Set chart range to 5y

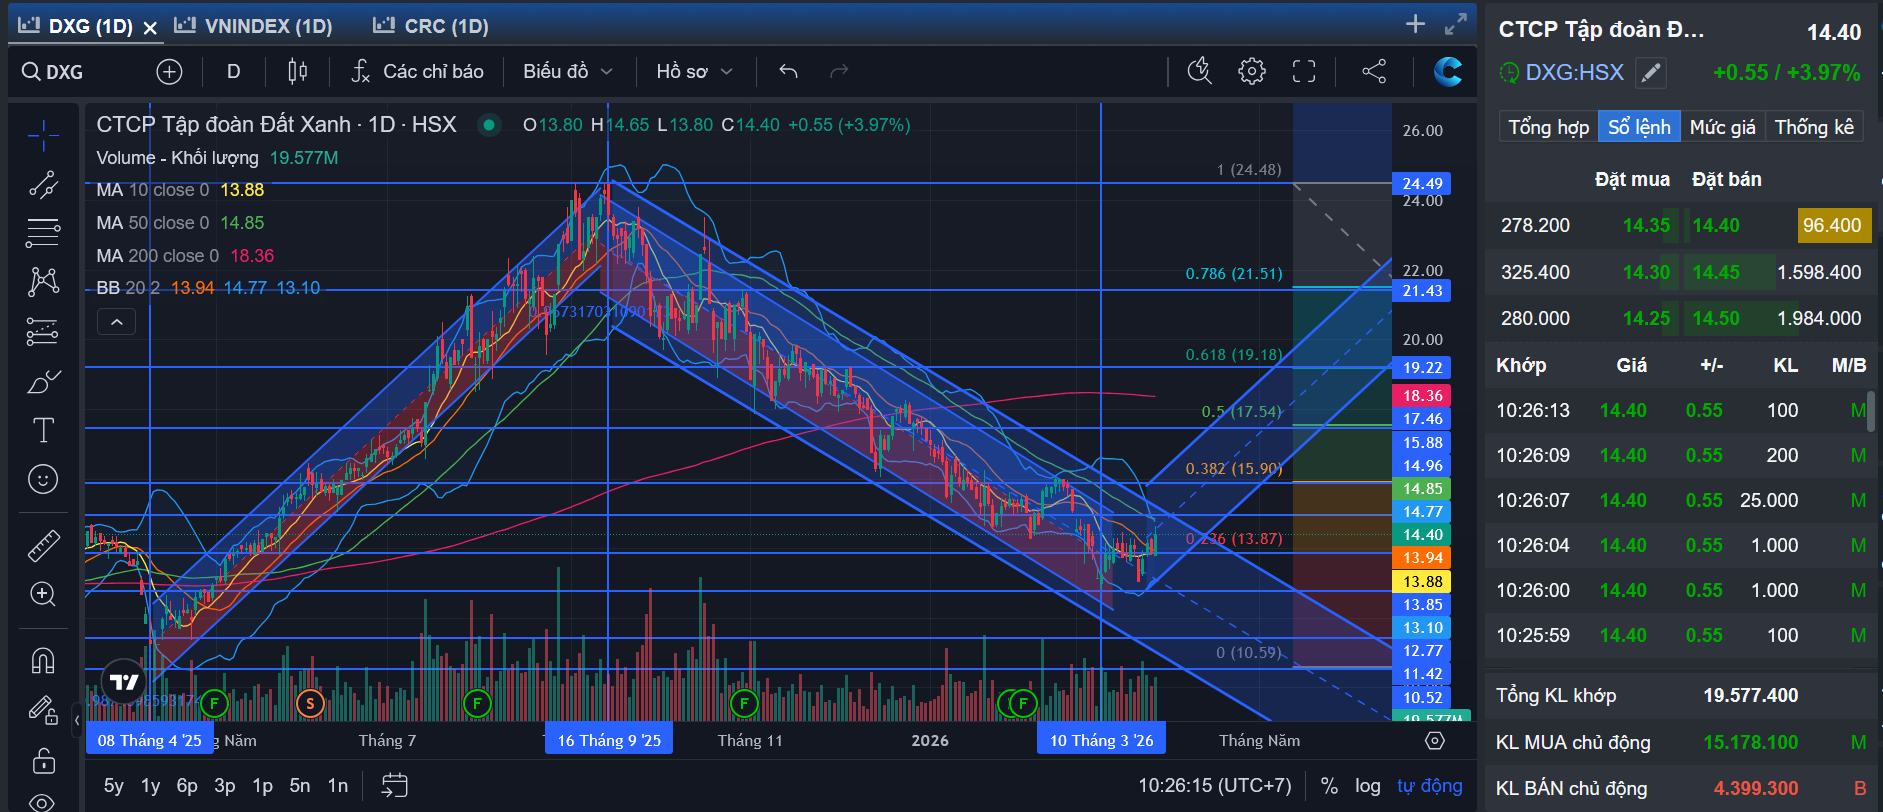[x=114, y=786]
